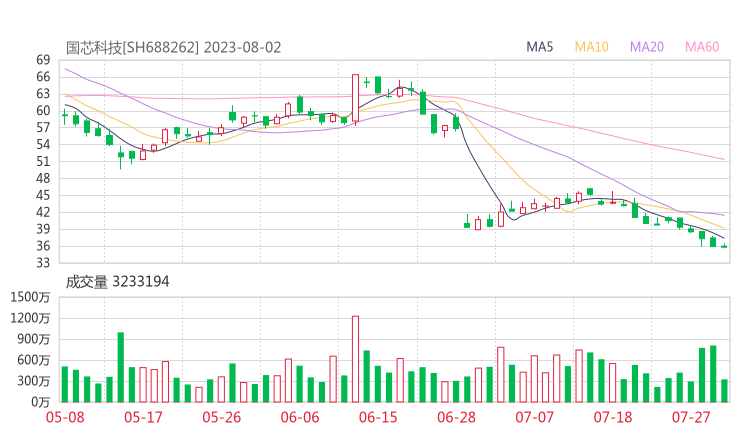Click the 48 price axis label
Screen dimensions: 740x440
pos(43,178)
